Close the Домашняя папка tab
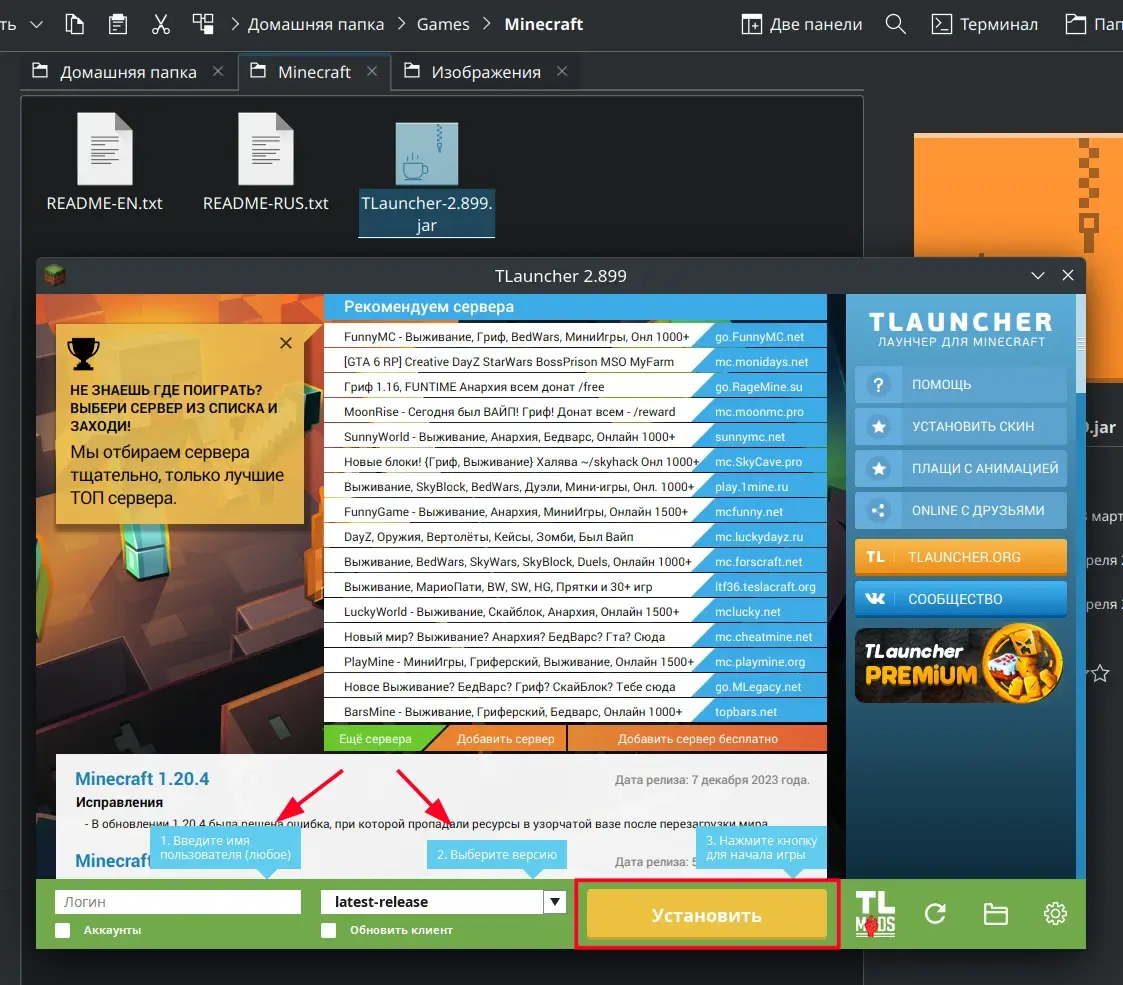This screenshot has height=985, width=1123. click(218, 71)
